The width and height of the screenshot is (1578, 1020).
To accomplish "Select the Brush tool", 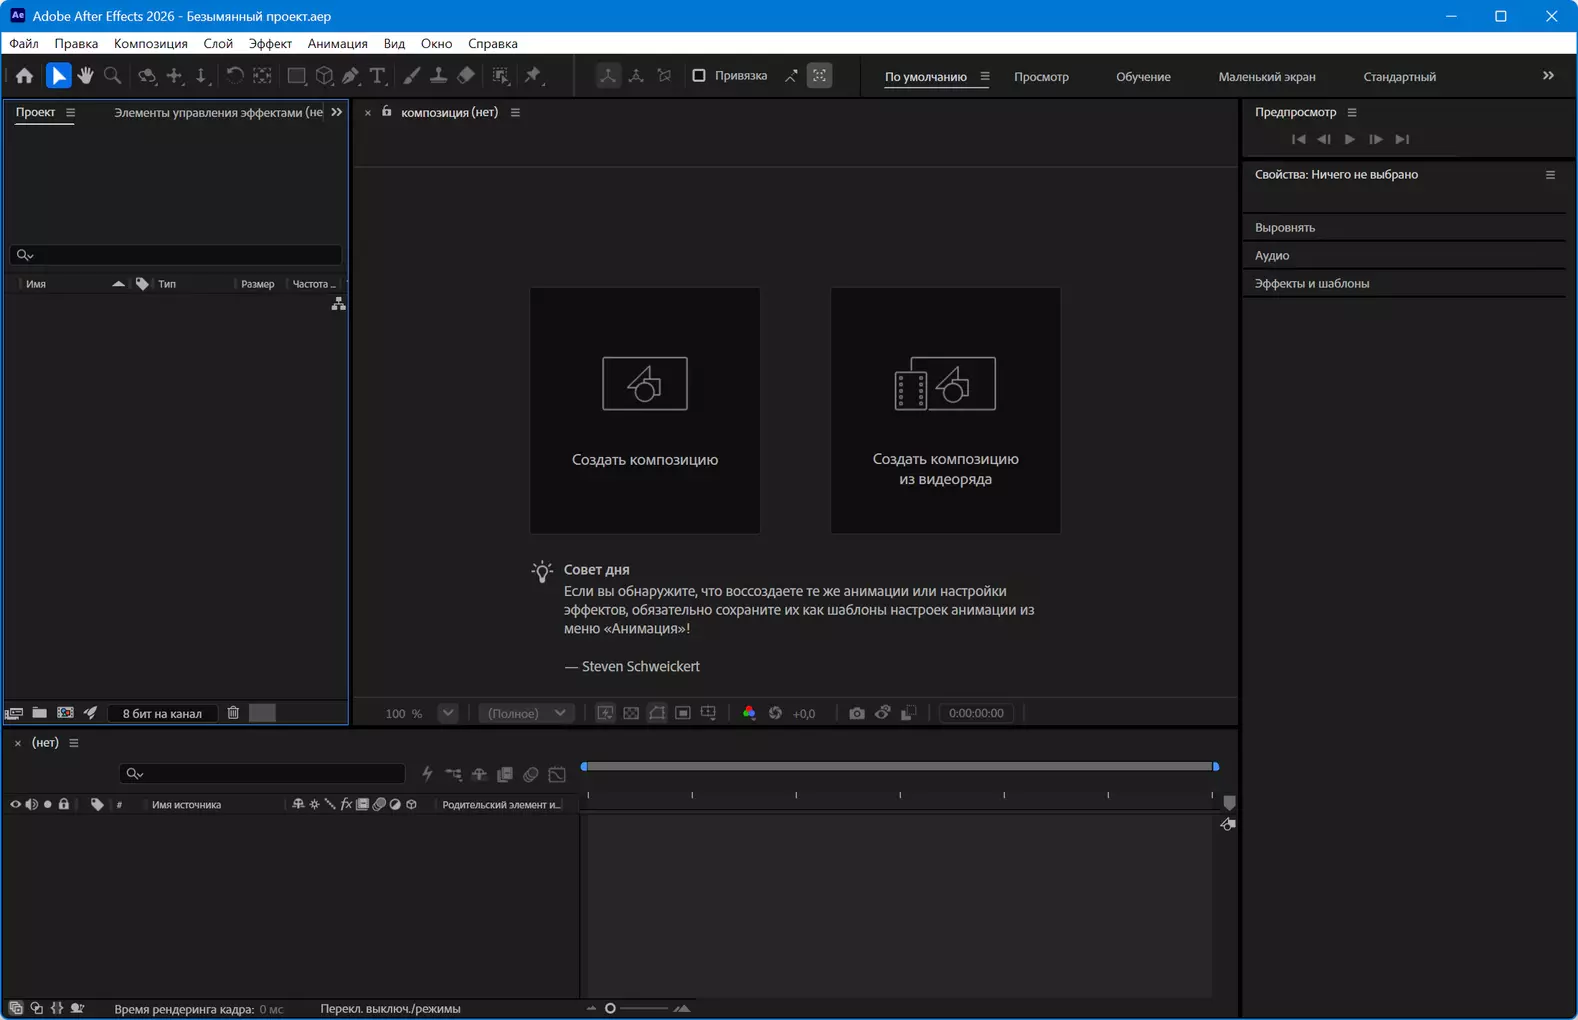I will pos(411,76).
